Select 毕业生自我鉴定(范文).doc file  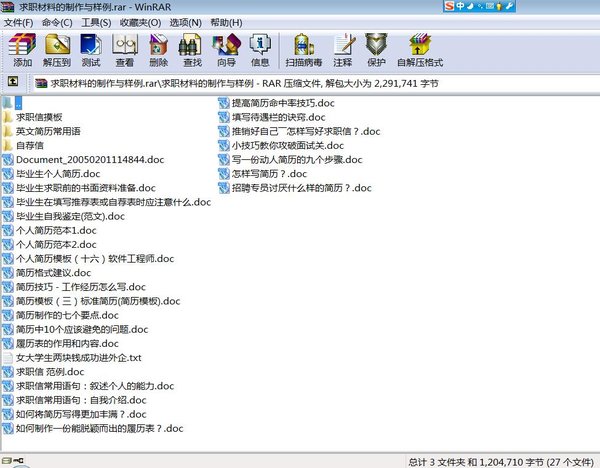tap(64, 216)
